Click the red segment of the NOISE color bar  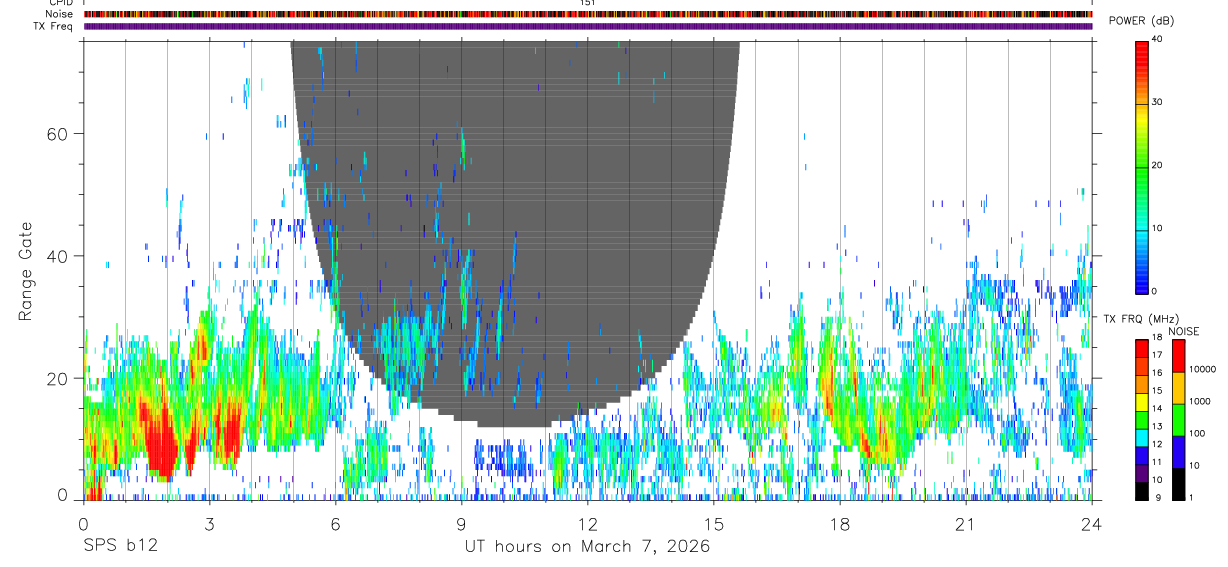click(x=1177, y=356)
